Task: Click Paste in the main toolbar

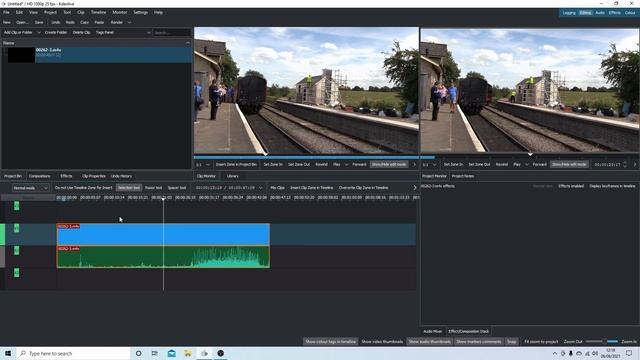Action: 99,22
